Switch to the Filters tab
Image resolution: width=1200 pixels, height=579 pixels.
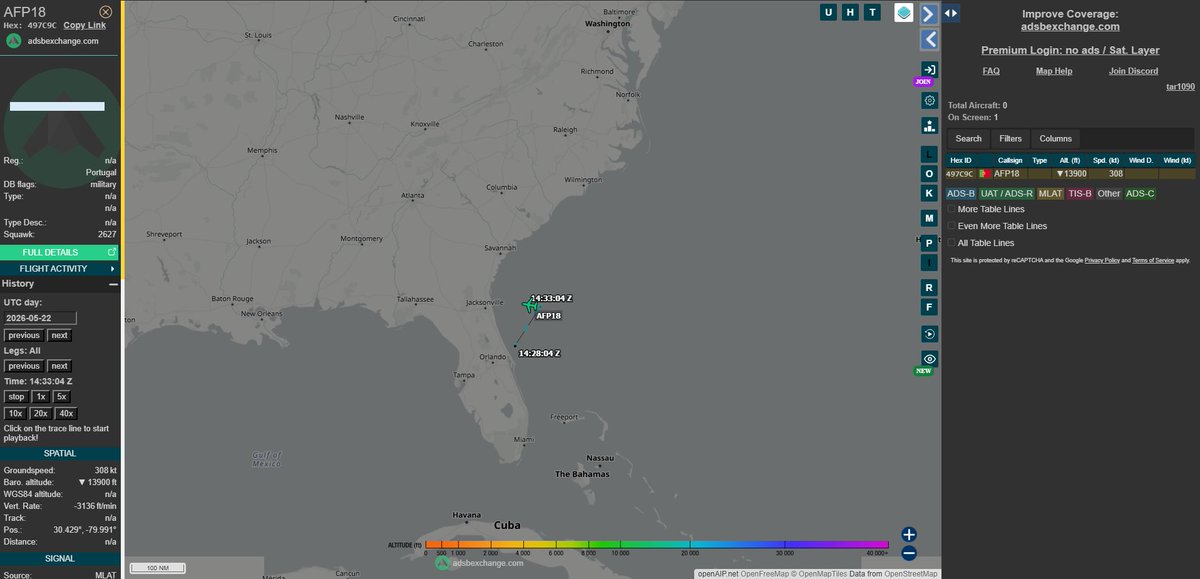coord(1011,139)
